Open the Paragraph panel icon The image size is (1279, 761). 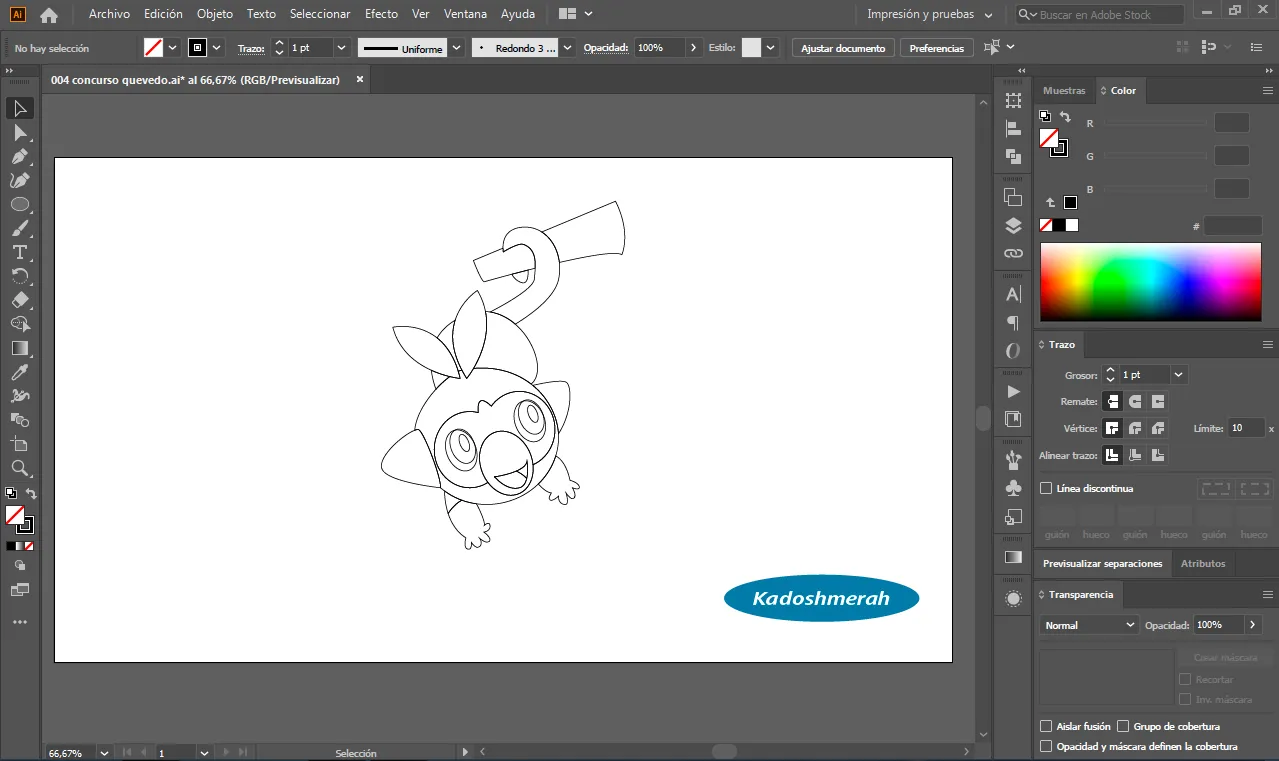click(x=1013, y=322)
